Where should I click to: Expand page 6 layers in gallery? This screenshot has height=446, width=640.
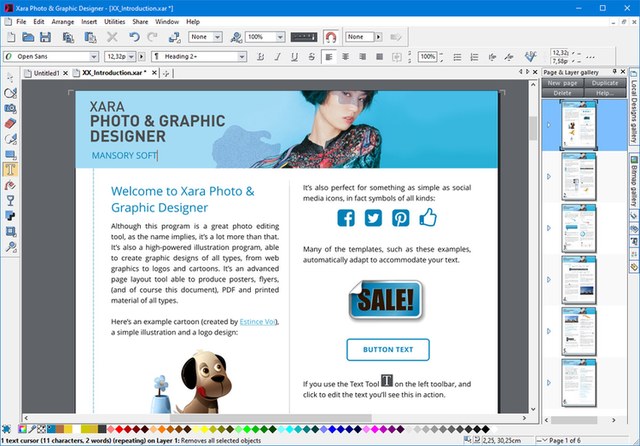coord(549,382)
